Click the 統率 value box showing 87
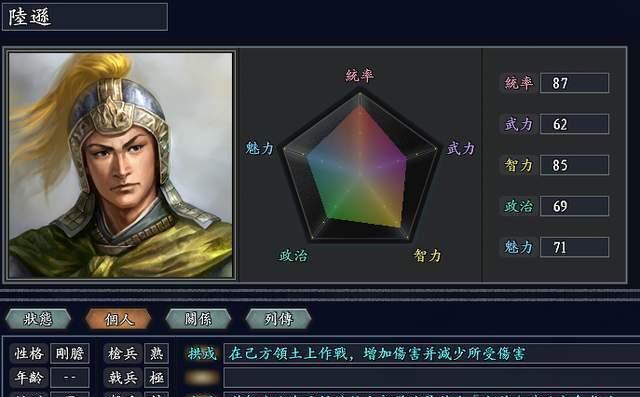This screenshot has width=640, height=397. tap(574, 83)
